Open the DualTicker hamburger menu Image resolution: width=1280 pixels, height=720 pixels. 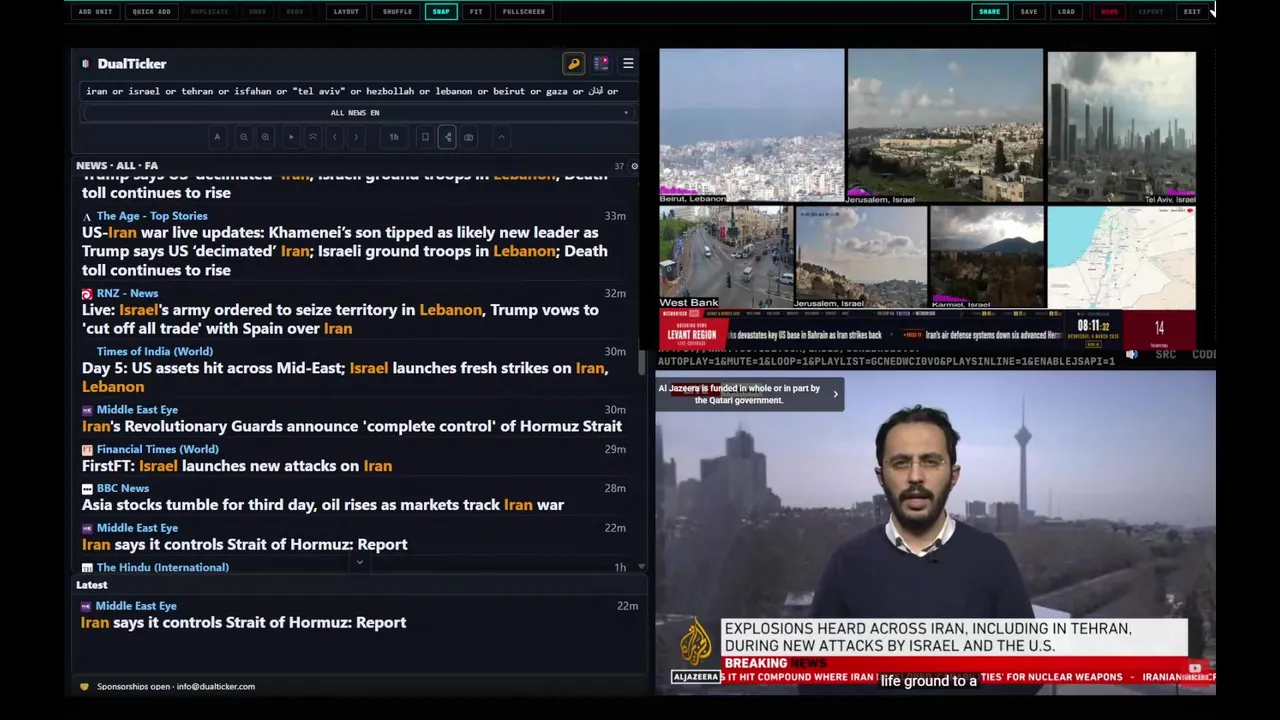point(628,63)
